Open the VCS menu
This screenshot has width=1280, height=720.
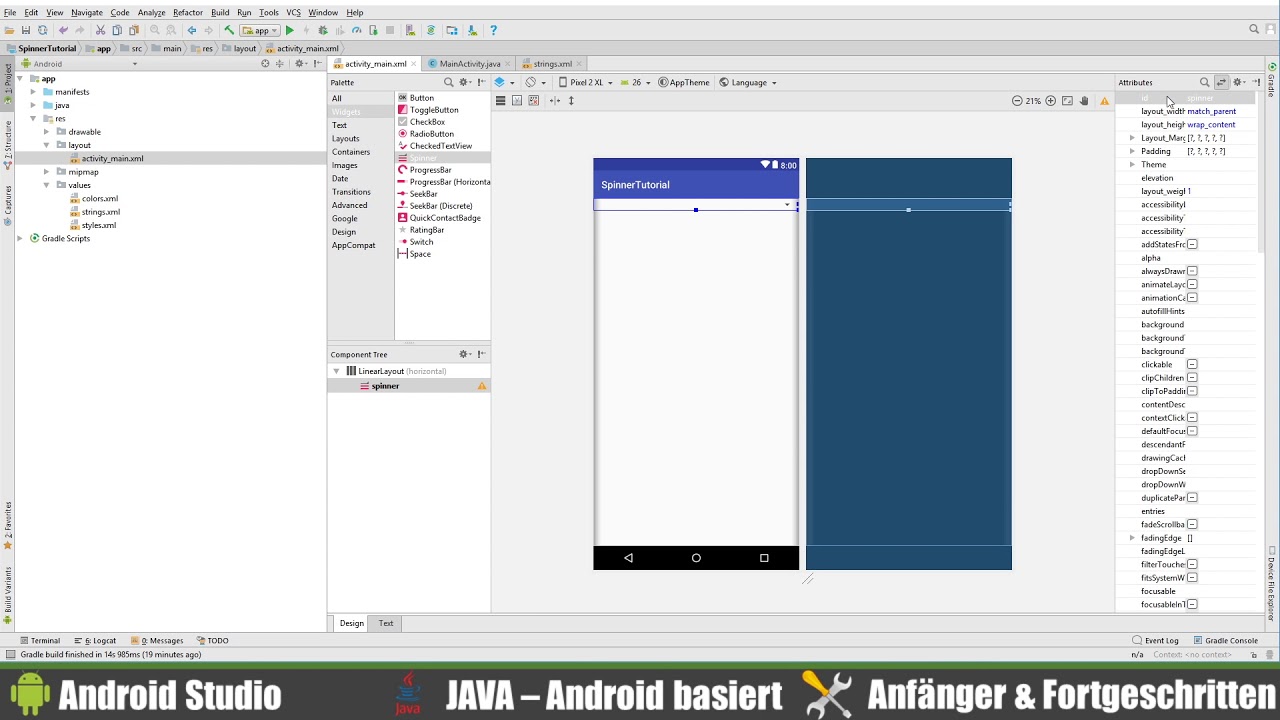pos(293,12)
